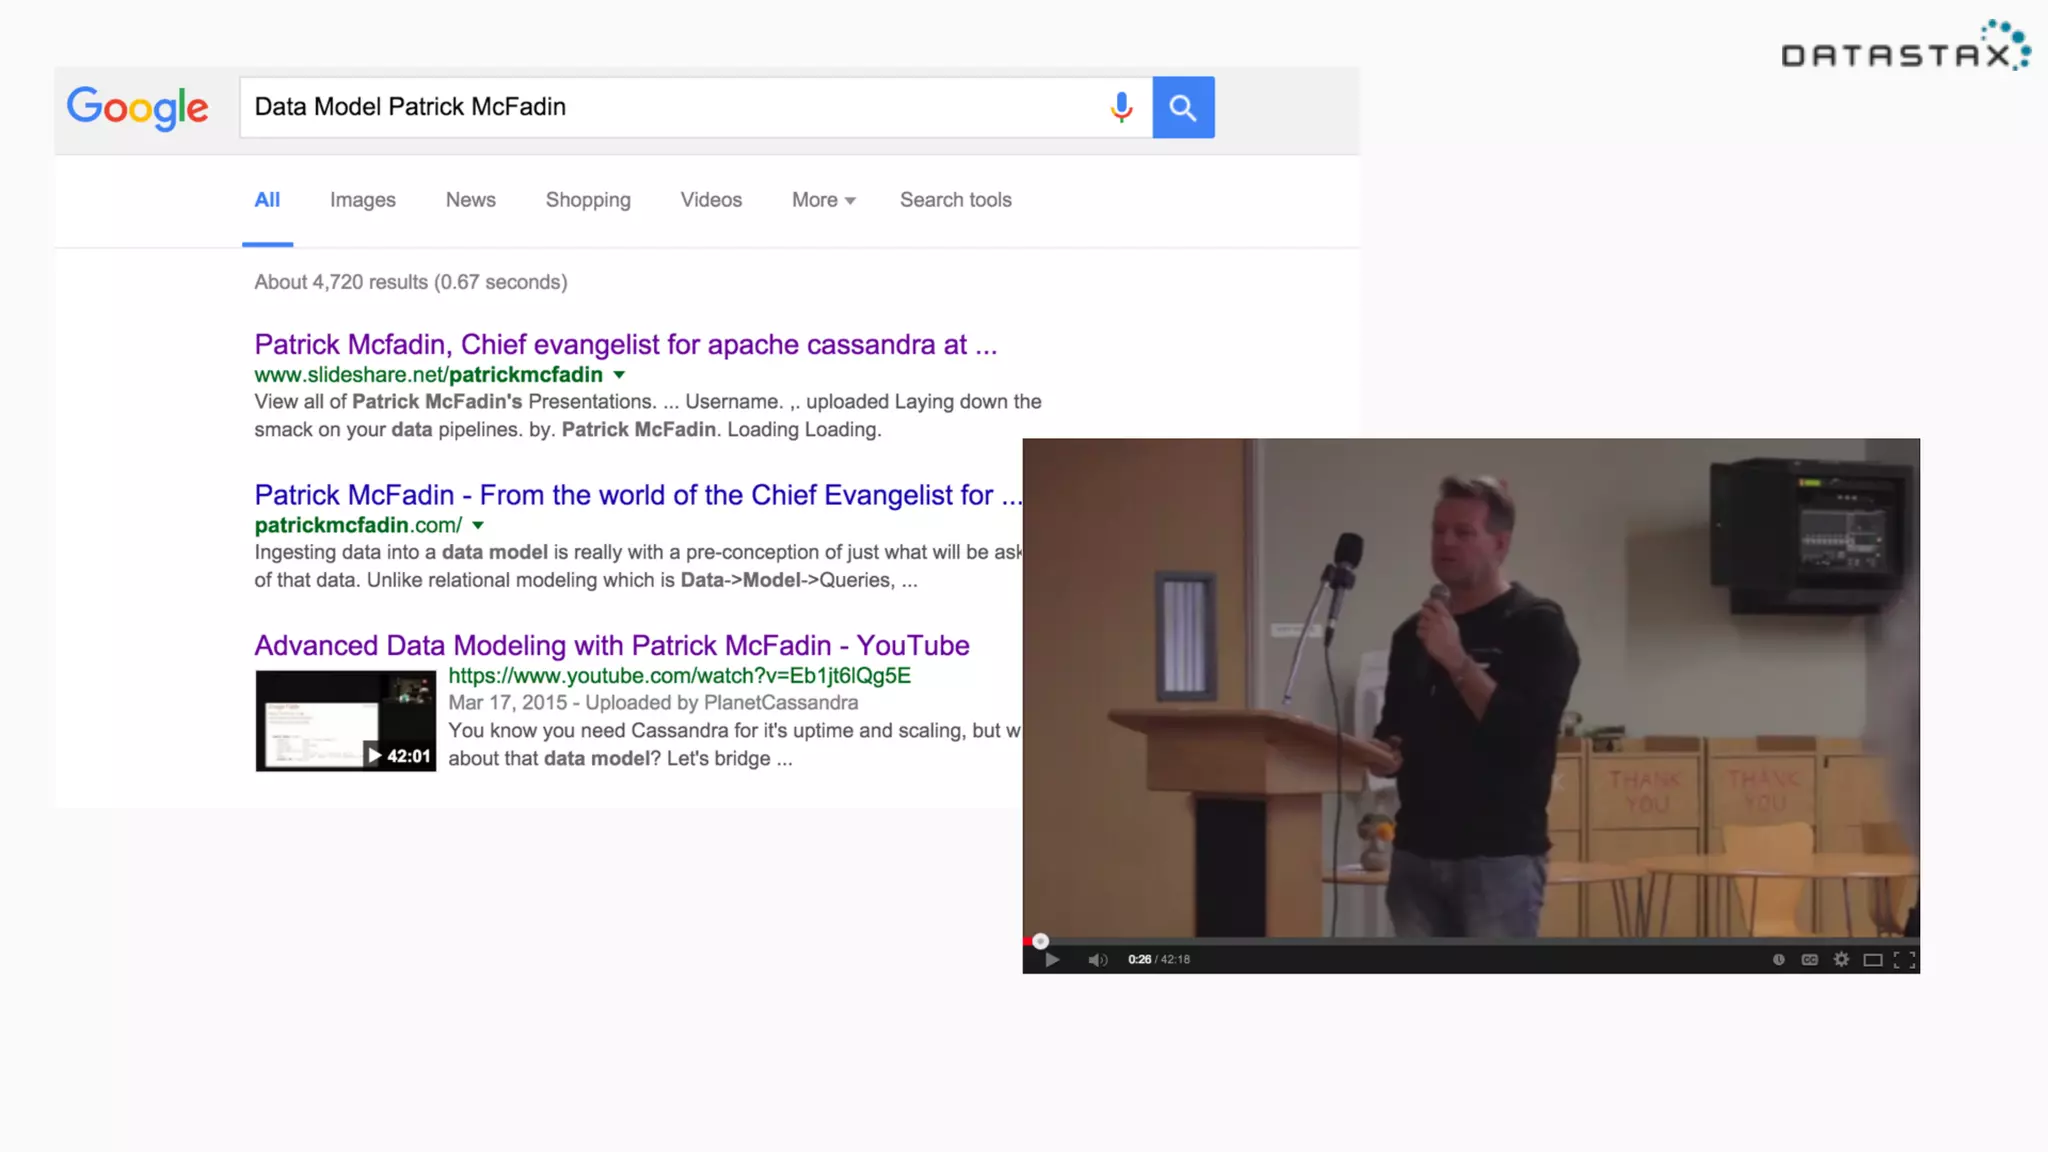Viewport: 2048px width, 1152px height.
Task: Expand the More search category dropdown
Action: click(x=823, y=200)
